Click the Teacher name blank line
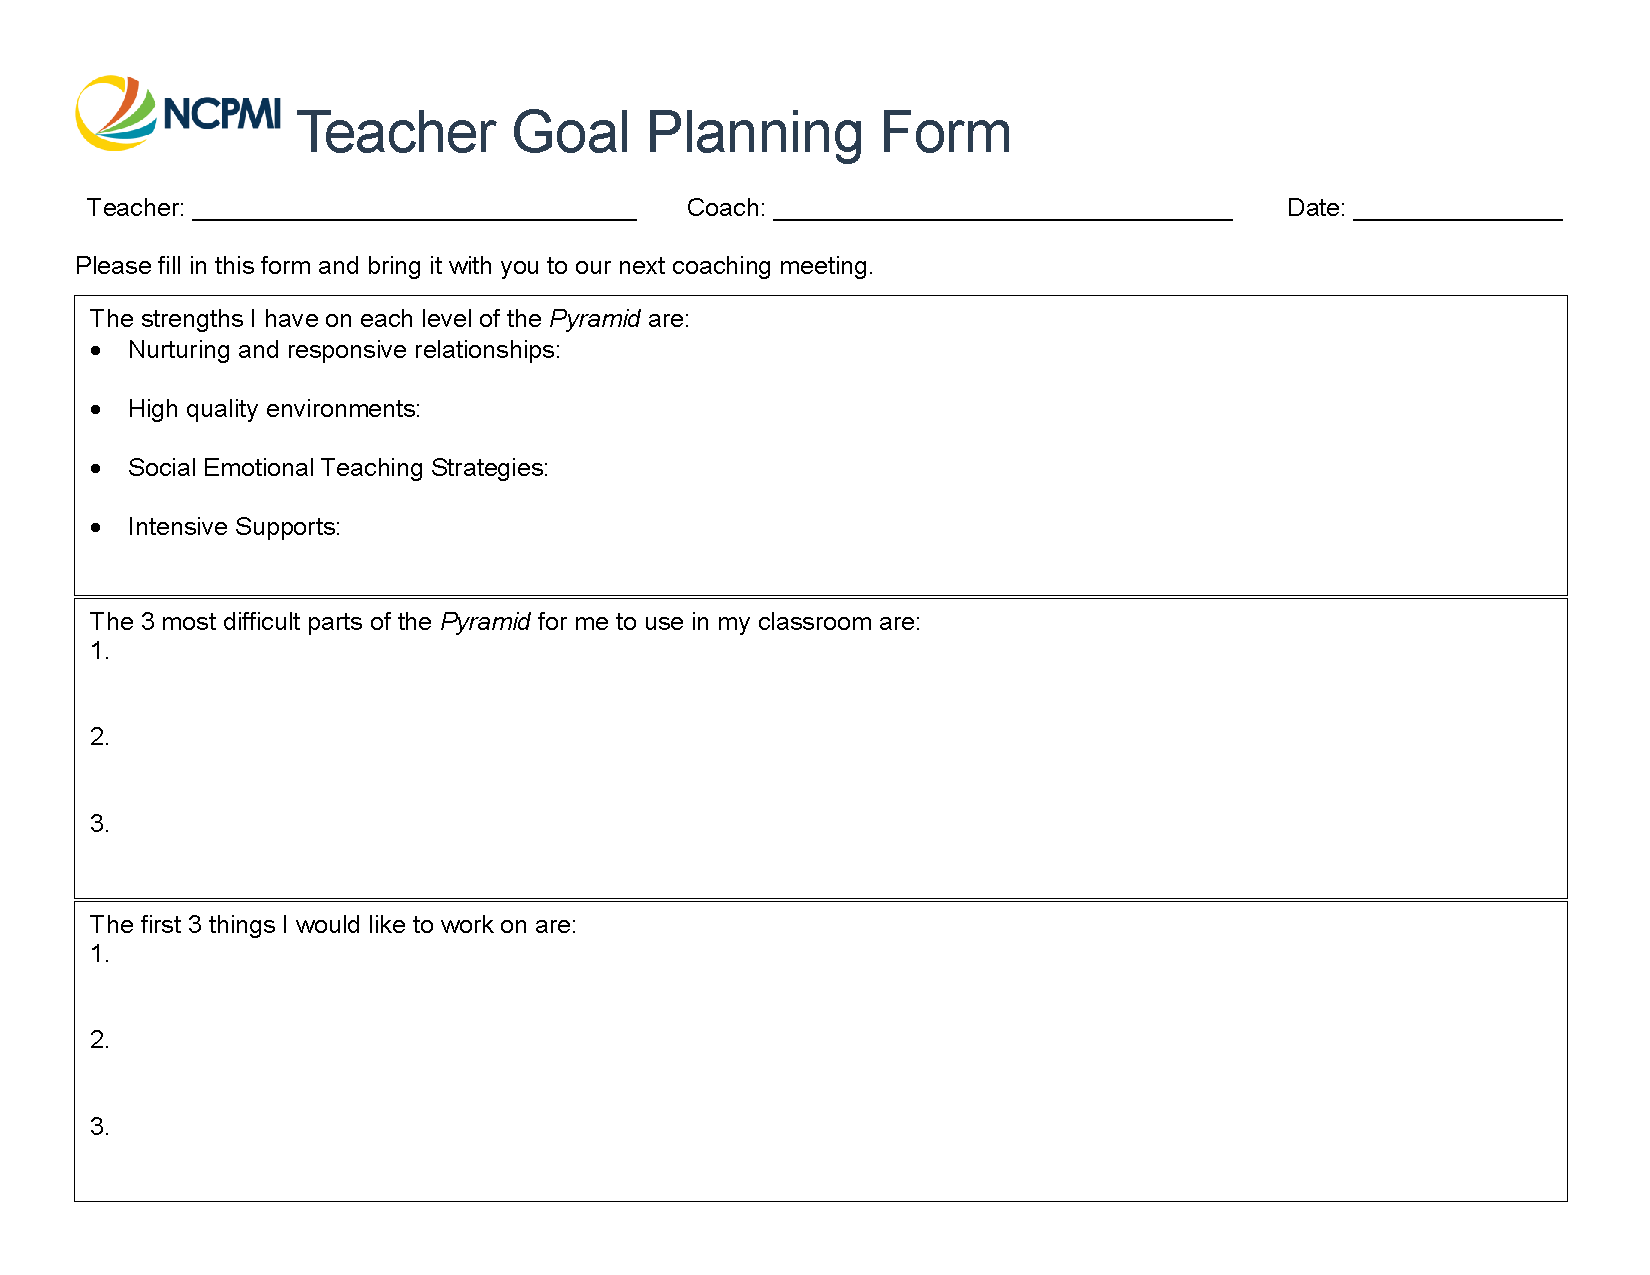1650x1275 pixels. [x=414, y=208]
